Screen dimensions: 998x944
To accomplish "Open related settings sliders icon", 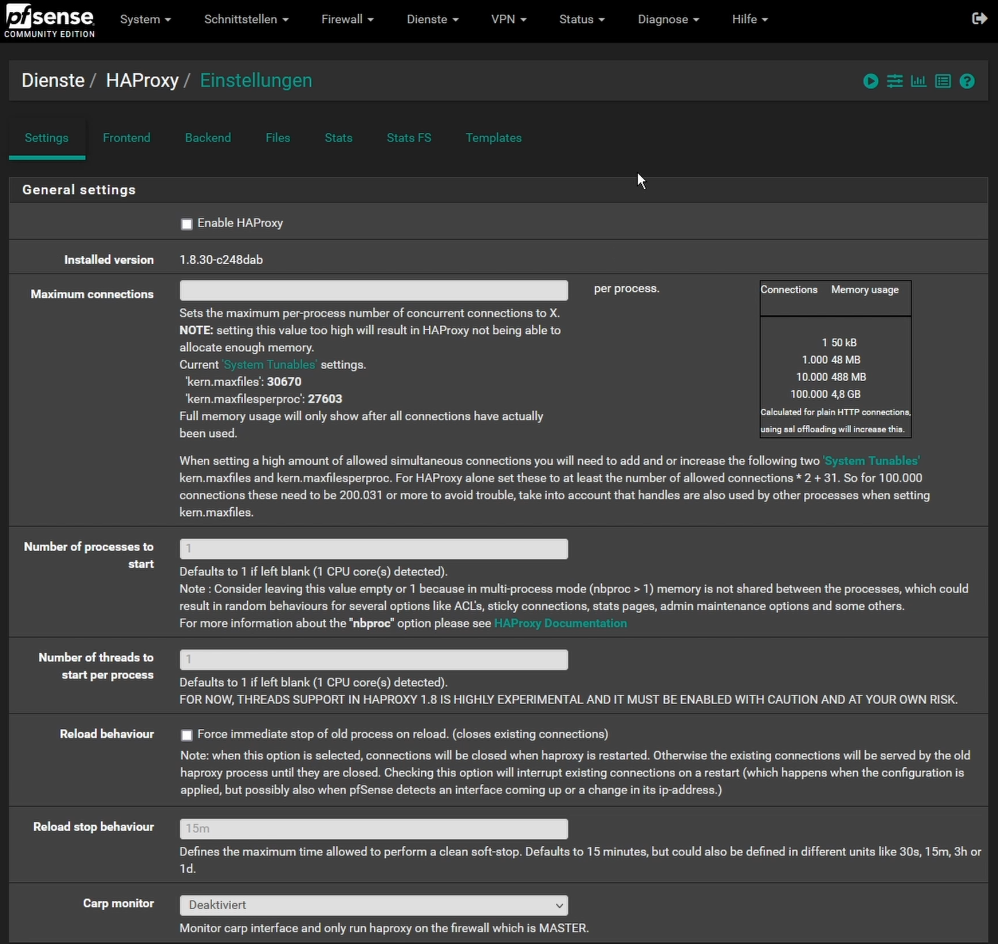I will [x=894, y=81].
